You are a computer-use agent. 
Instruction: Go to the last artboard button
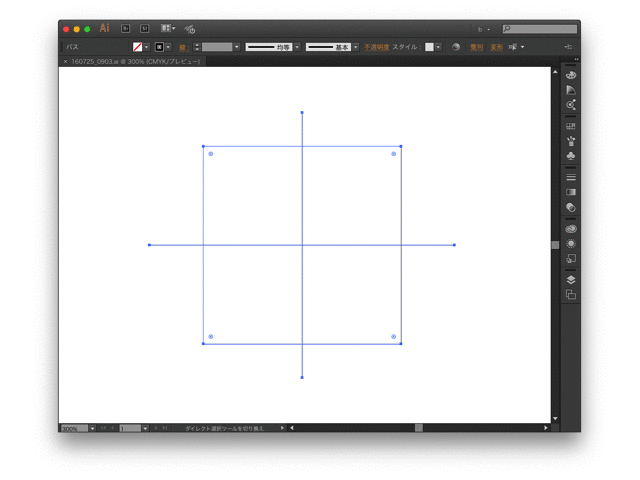[x=164, y=428]
